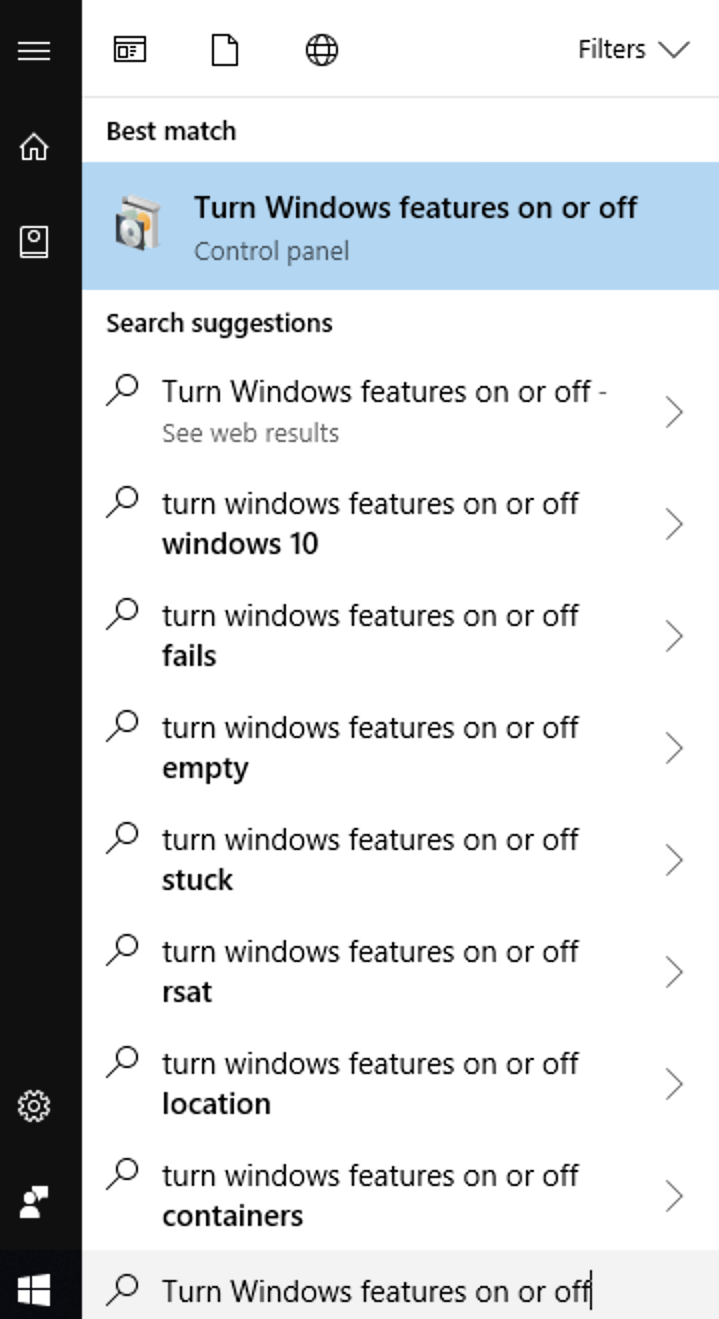719x1319 pixels.
Task: Select the 'empty' search suggestion
Action: (x=400, y=747)
